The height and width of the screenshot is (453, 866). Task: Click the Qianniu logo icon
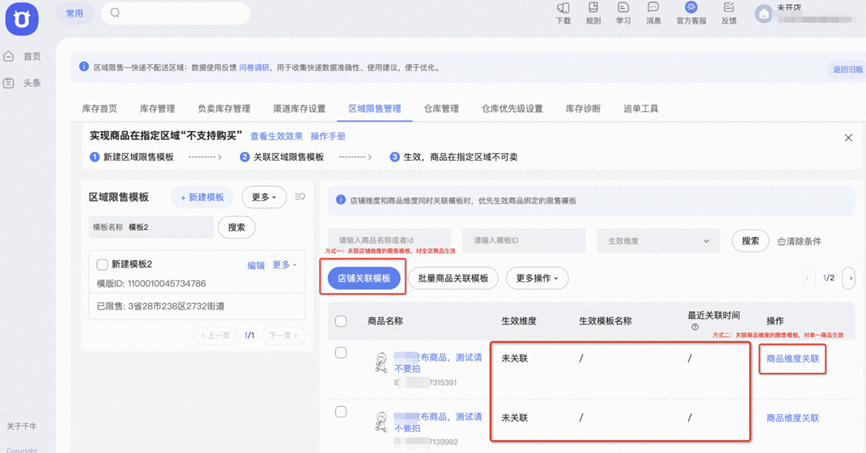point(22,19)
